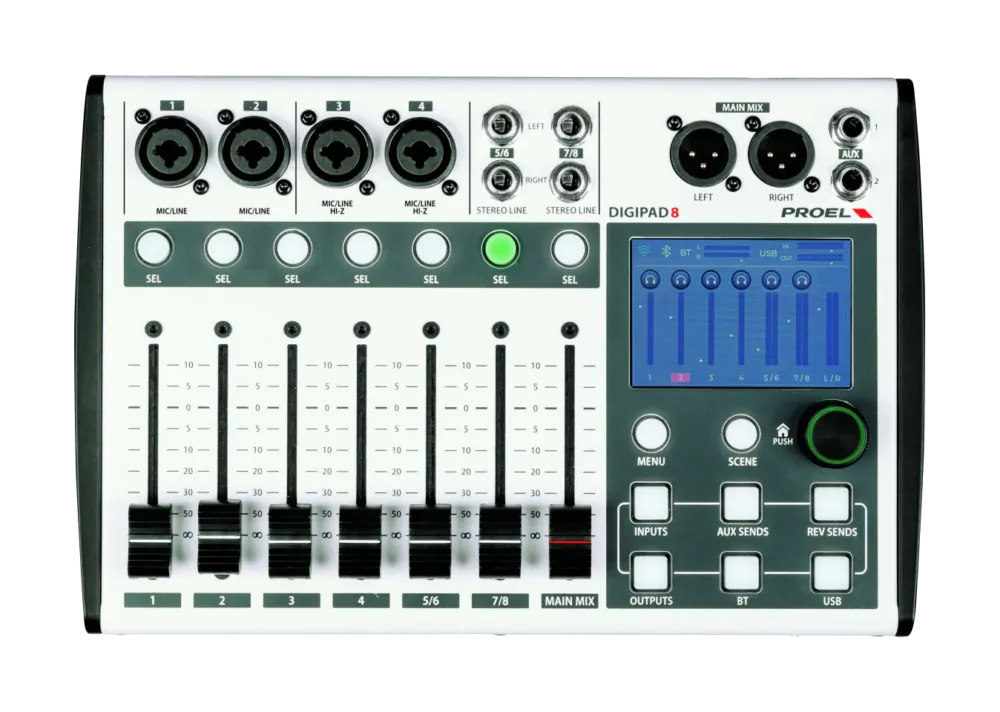1000x712 pixels.
Task: Click the MAIN MIX fader with red line
Action: click(x=570, y=542)
